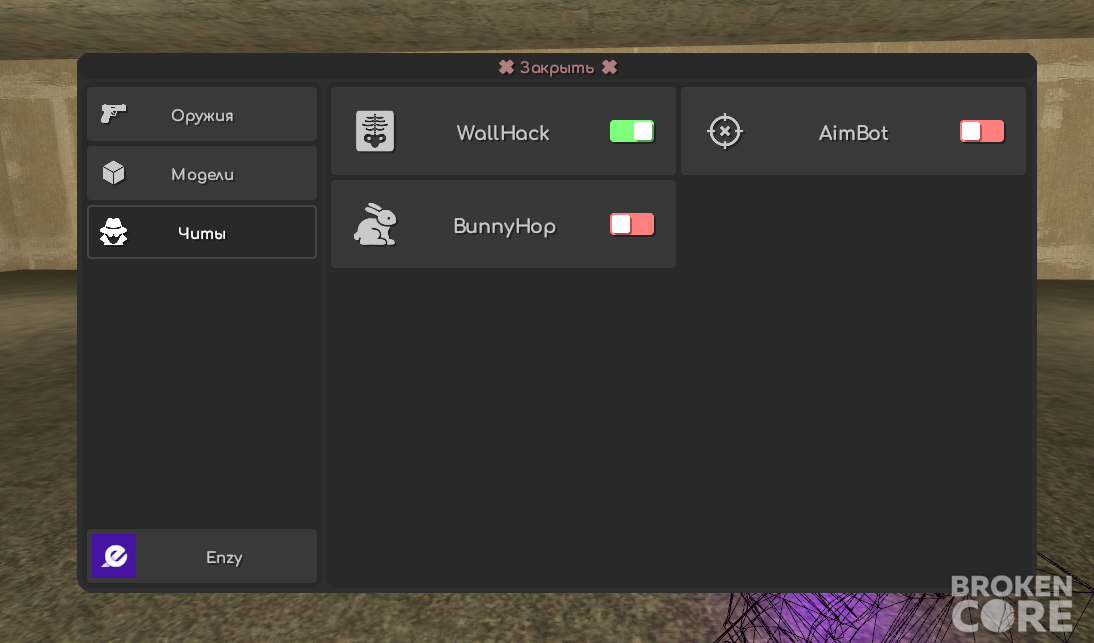Image resolution: width=1094 pixels, height=643 pixels.
Task: Click the purple Enzy logo icon
Action: coord(114,556)
